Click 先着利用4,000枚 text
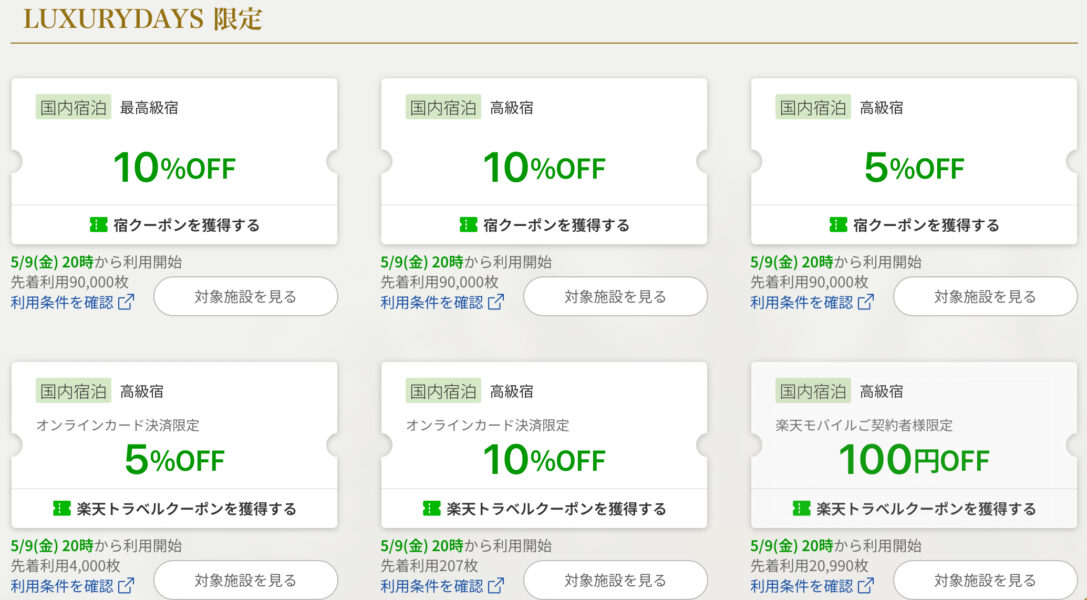1087x600 pixels. pyautogui.click(x=65, y=565)
